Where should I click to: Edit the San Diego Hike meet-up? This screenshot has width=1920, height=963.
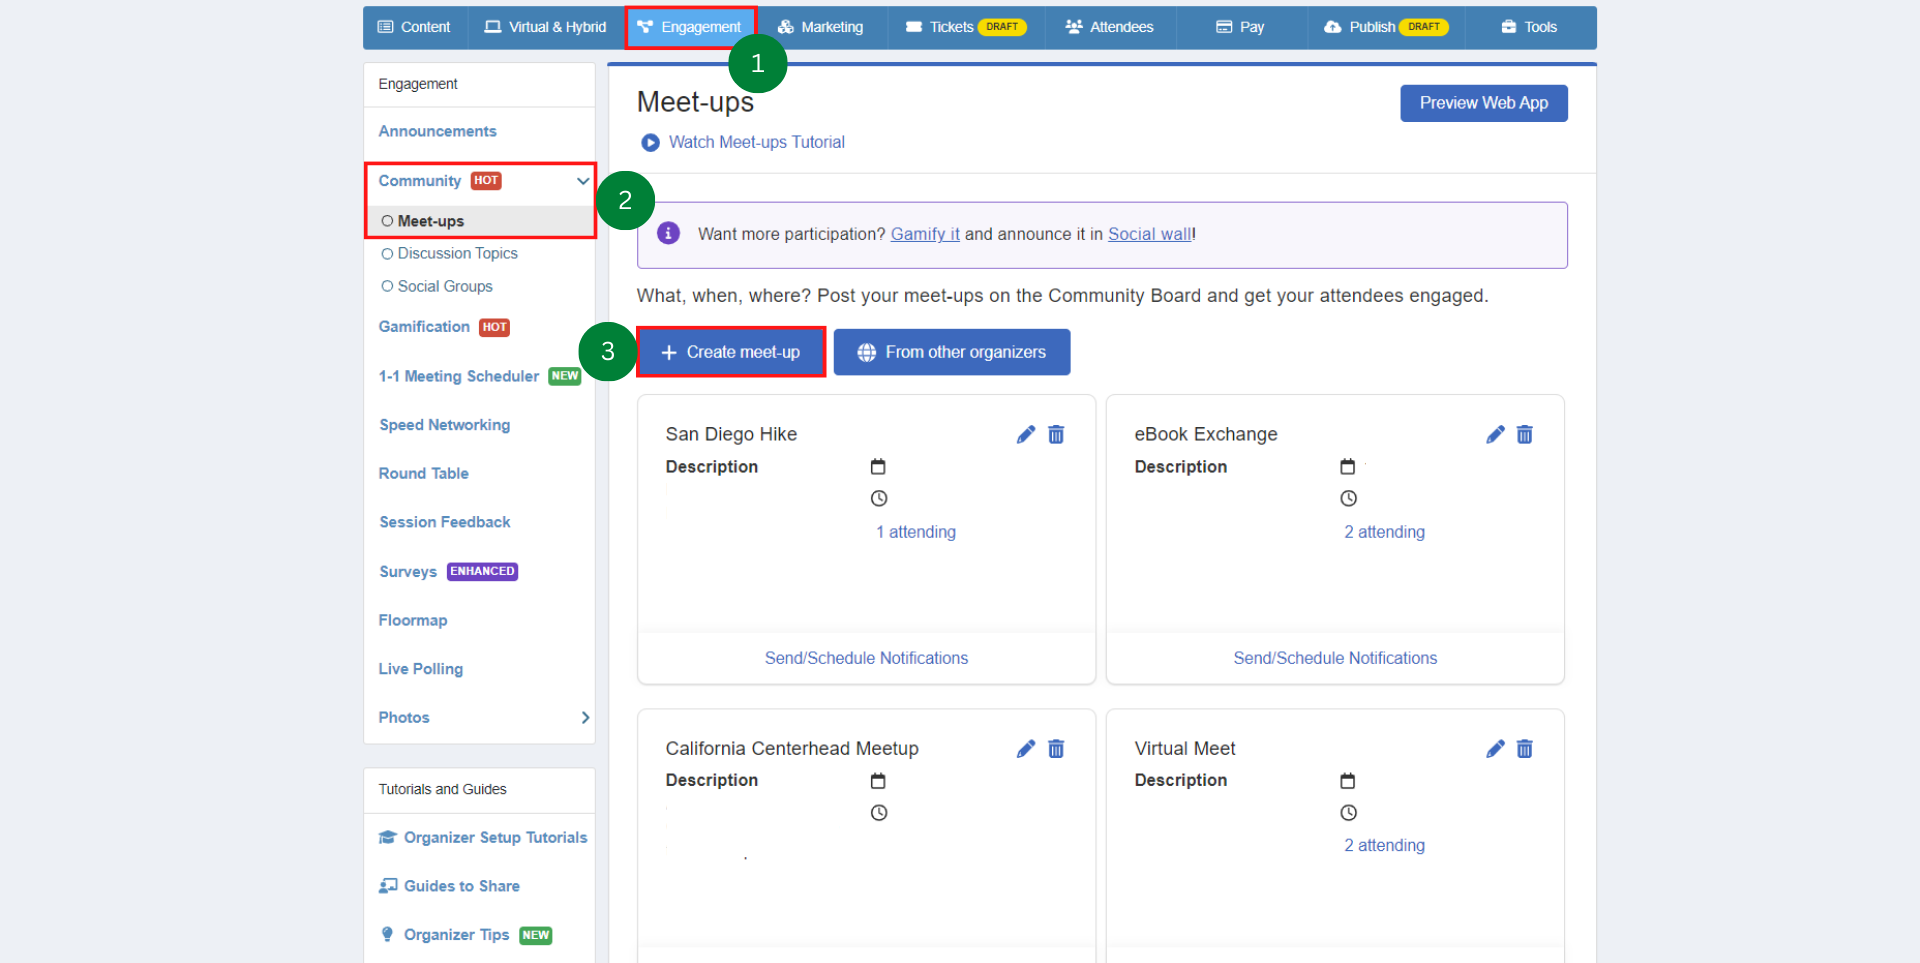coord(1025,435)
